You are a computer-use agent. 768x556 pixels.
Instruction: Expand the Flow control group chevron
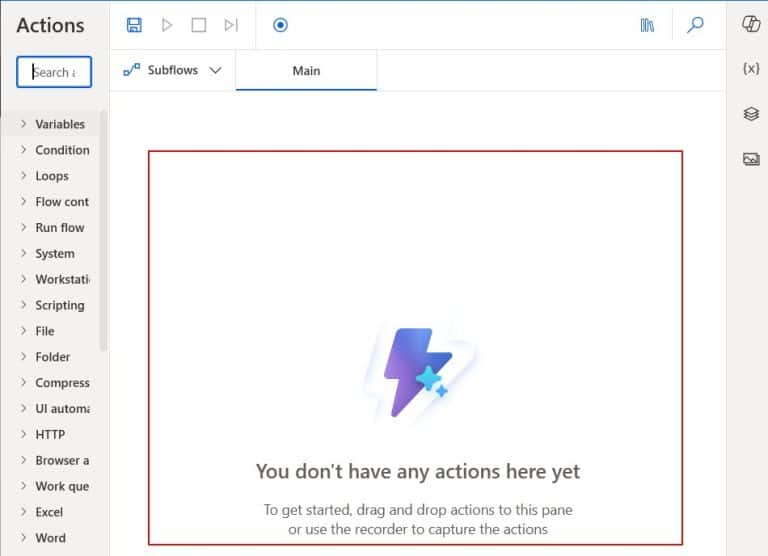coord(23,201)
